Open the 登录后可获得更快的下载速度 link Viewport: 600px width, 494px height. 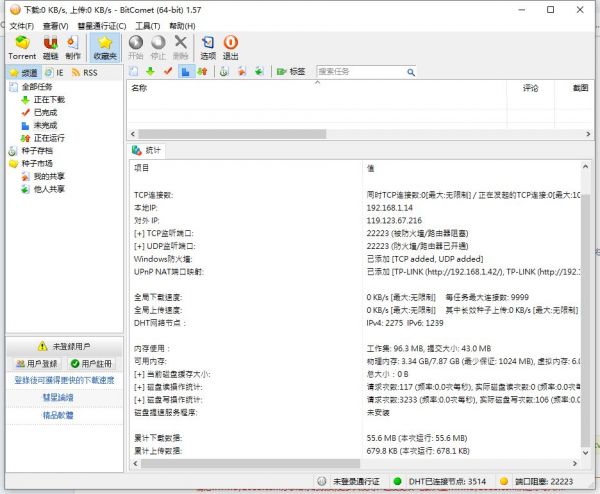(x=64, y=380)
